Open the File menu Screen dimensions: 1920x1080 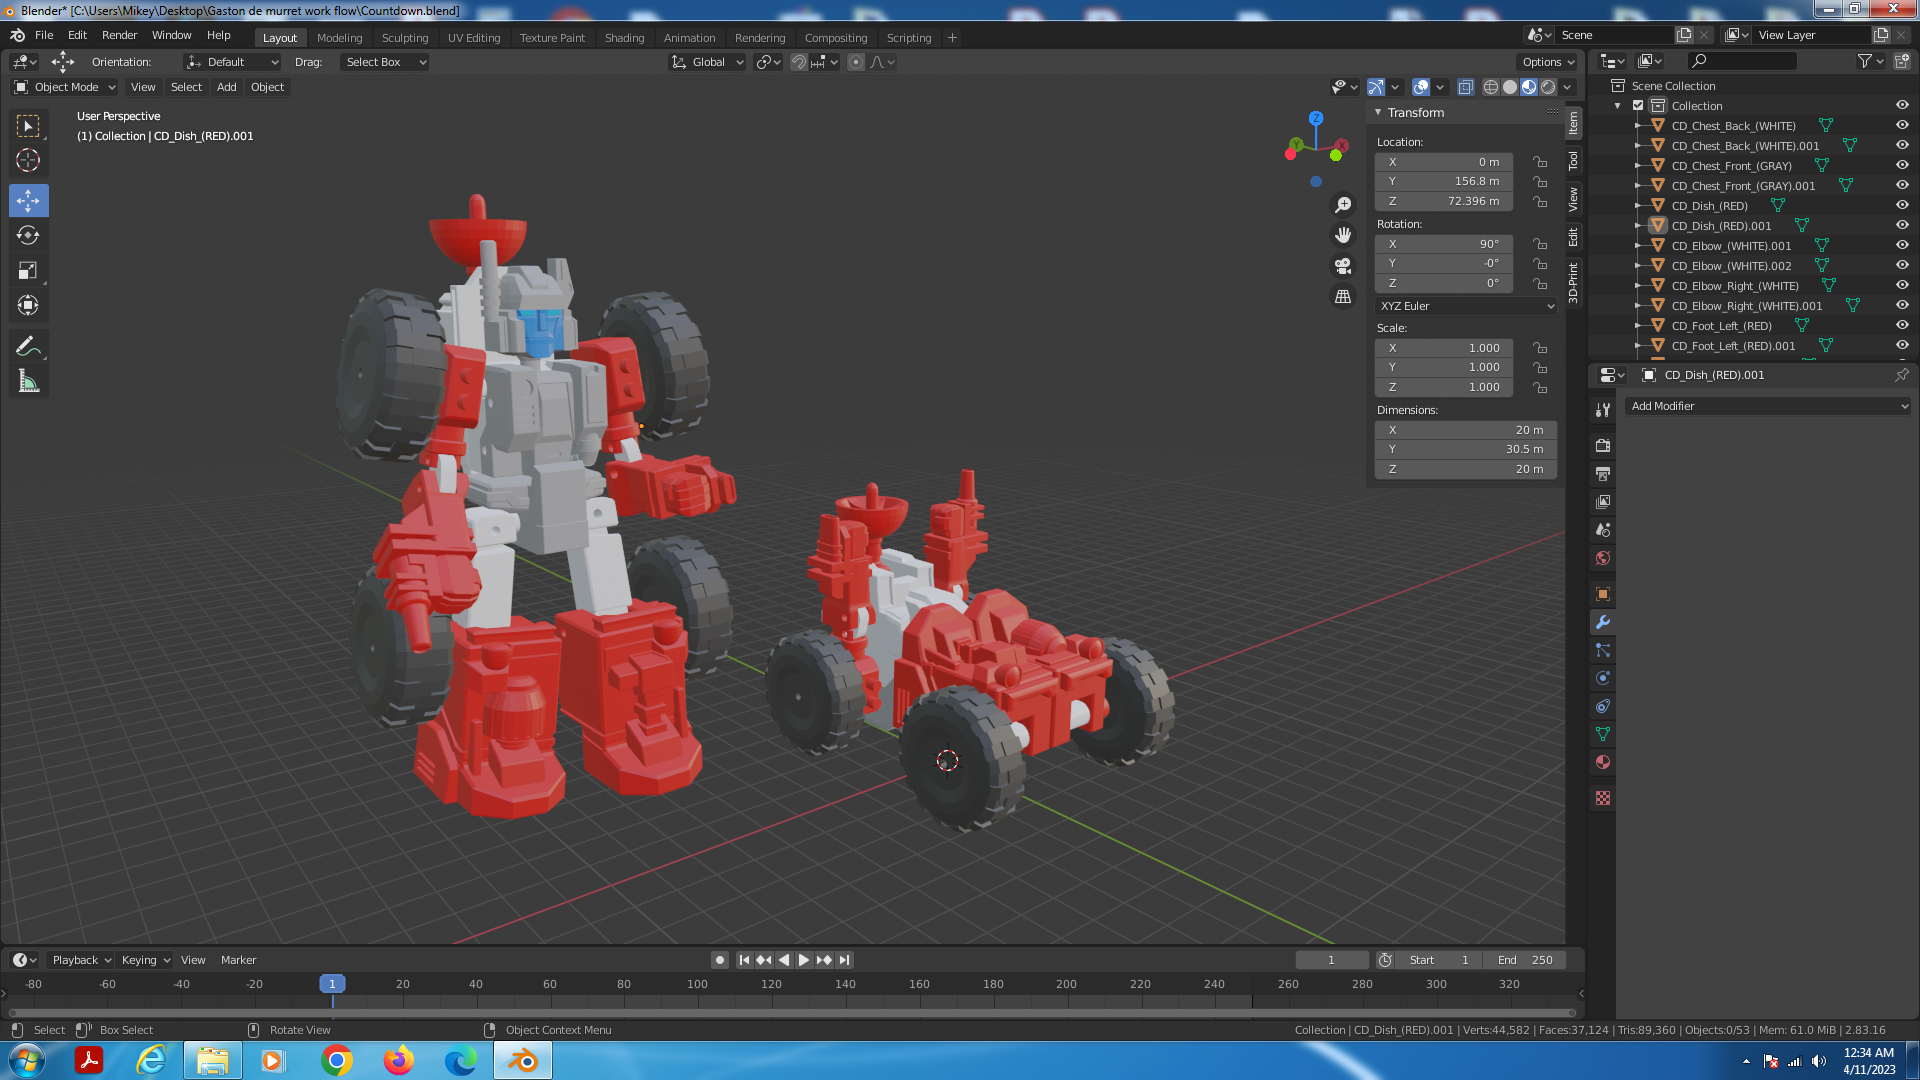coord(44,35)
